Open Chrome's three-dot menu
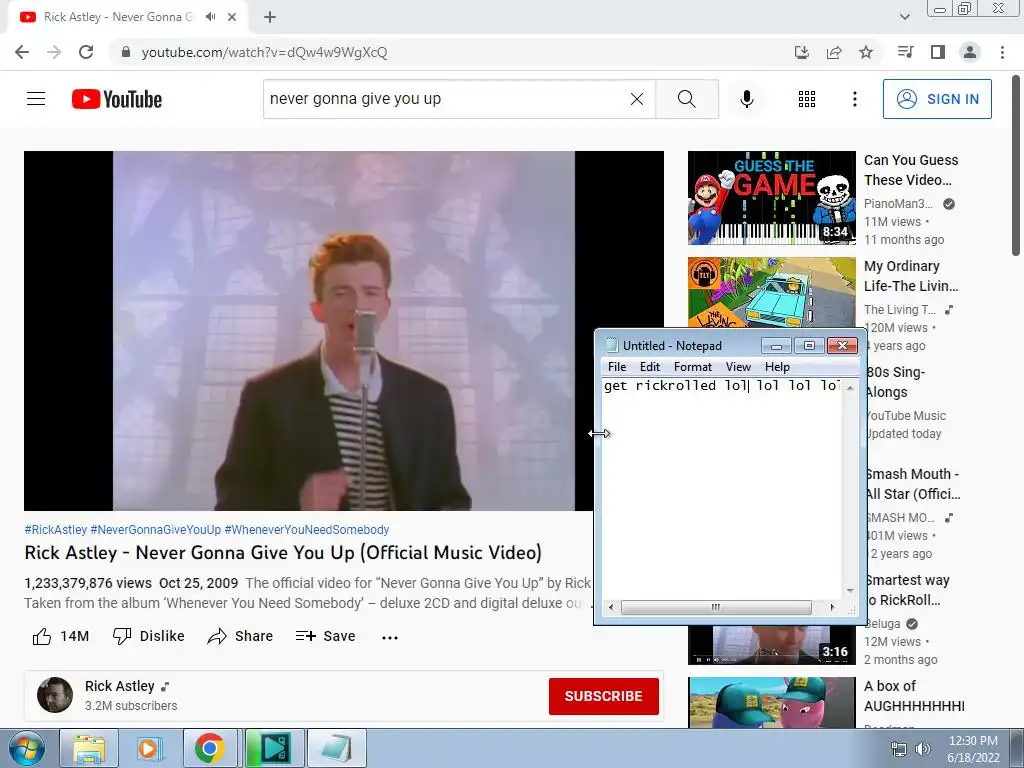The image size is (1024, 768). (1002, 52)
